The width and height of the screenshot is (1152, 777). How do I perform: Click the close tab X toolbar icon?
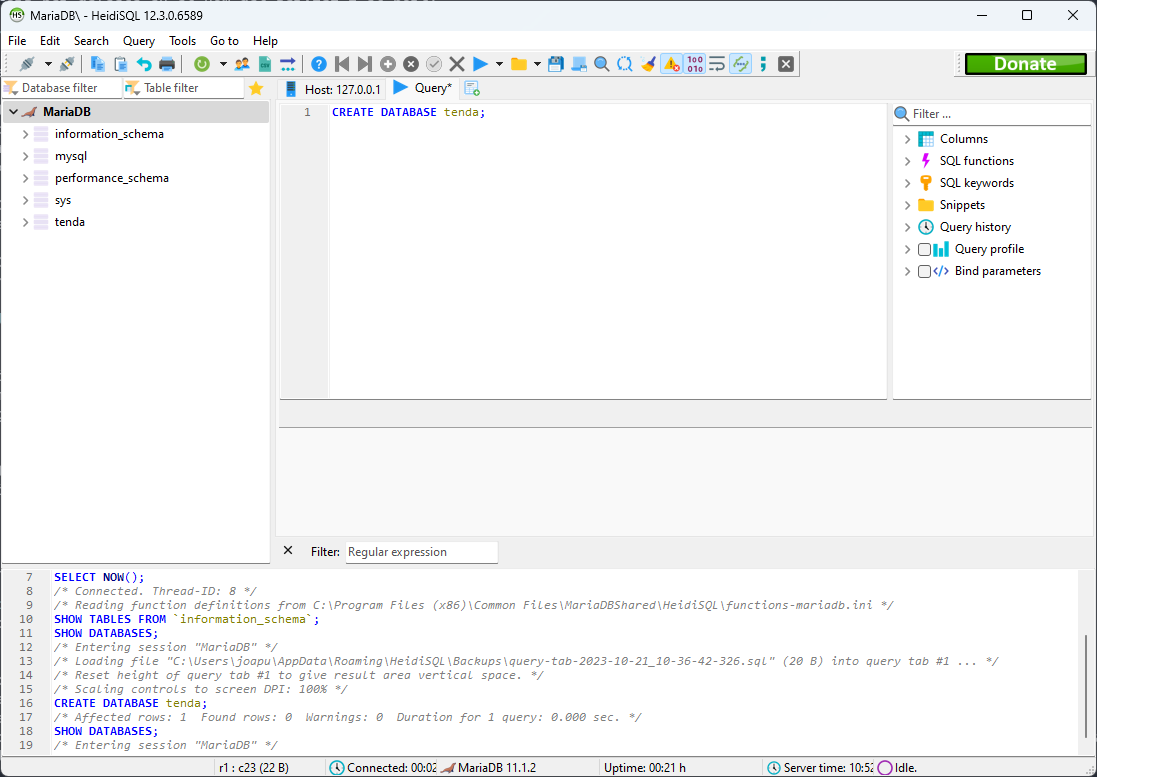coord(786,64)
